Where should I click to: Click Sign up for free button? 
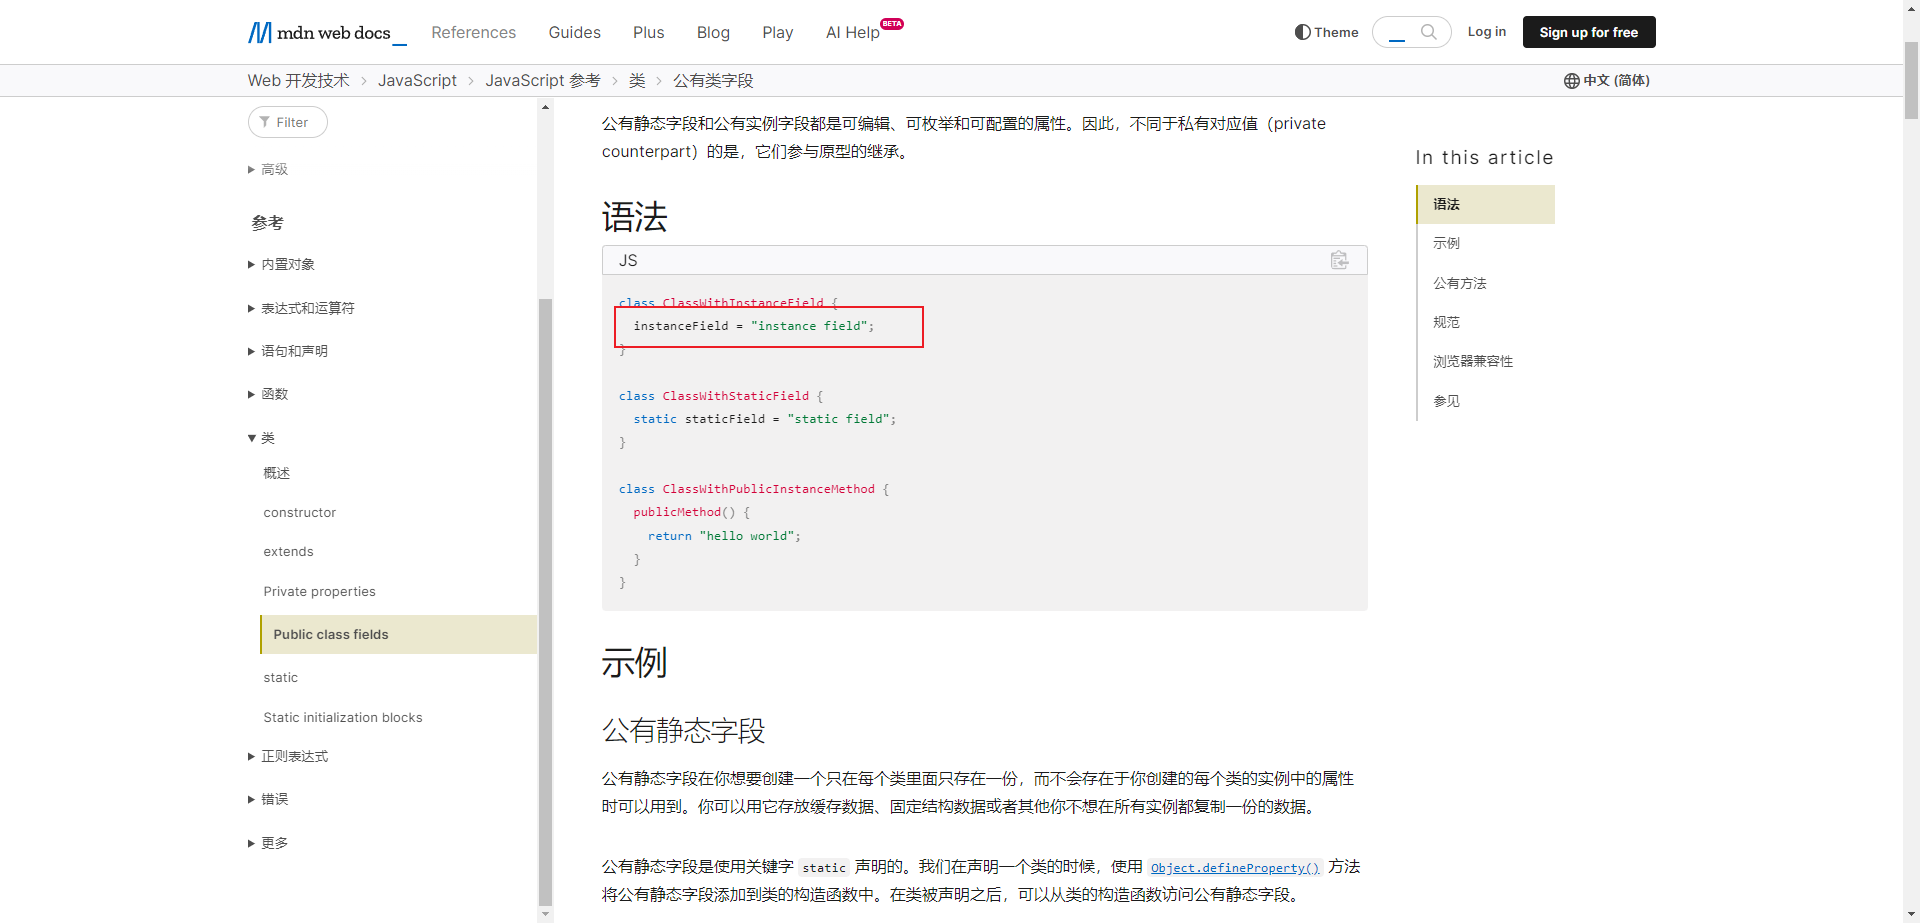[x=1588, y=32]
